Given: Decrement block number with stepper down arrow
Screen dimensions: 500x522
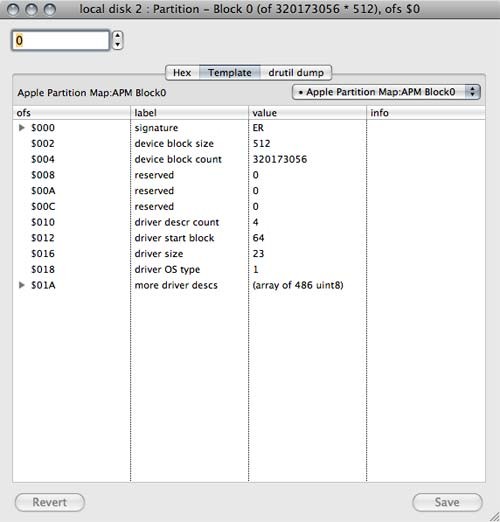Looking at the screenshot, I should coord(117,45).
